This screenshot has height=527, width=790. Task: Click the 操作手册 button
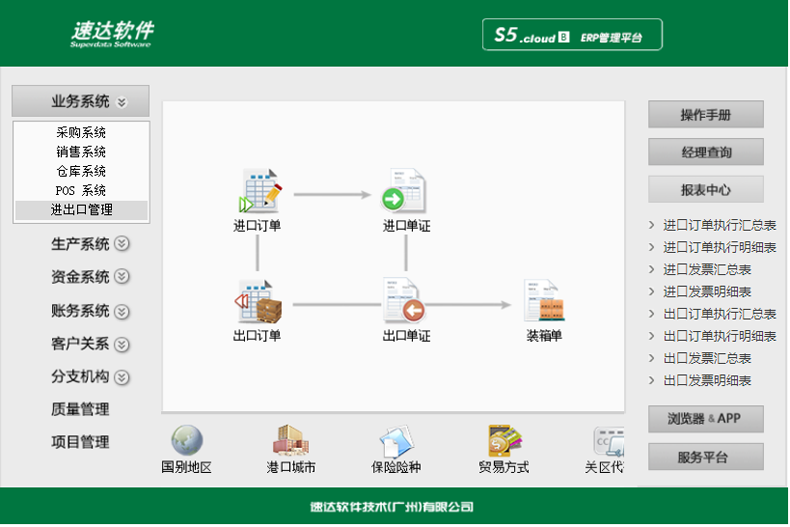tap(705, 114)
